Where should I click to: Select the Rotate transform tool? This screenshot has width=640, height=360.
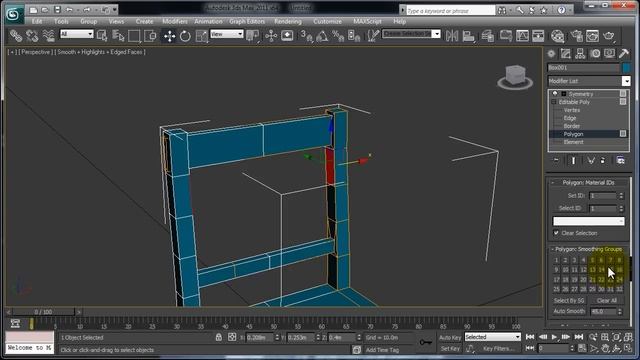point(185,36)
